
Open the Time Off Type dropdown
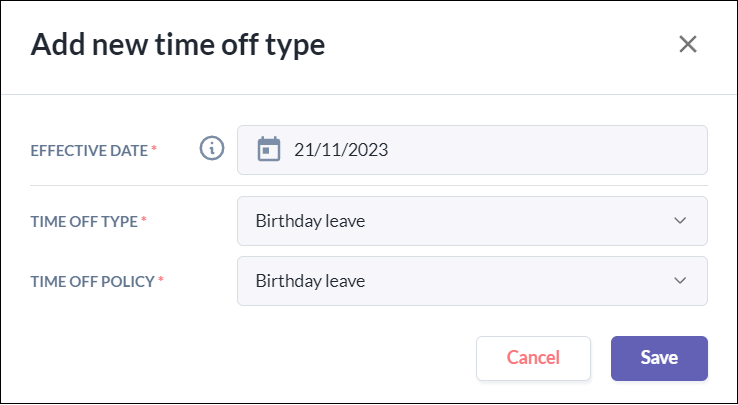[x=471, y=221]
